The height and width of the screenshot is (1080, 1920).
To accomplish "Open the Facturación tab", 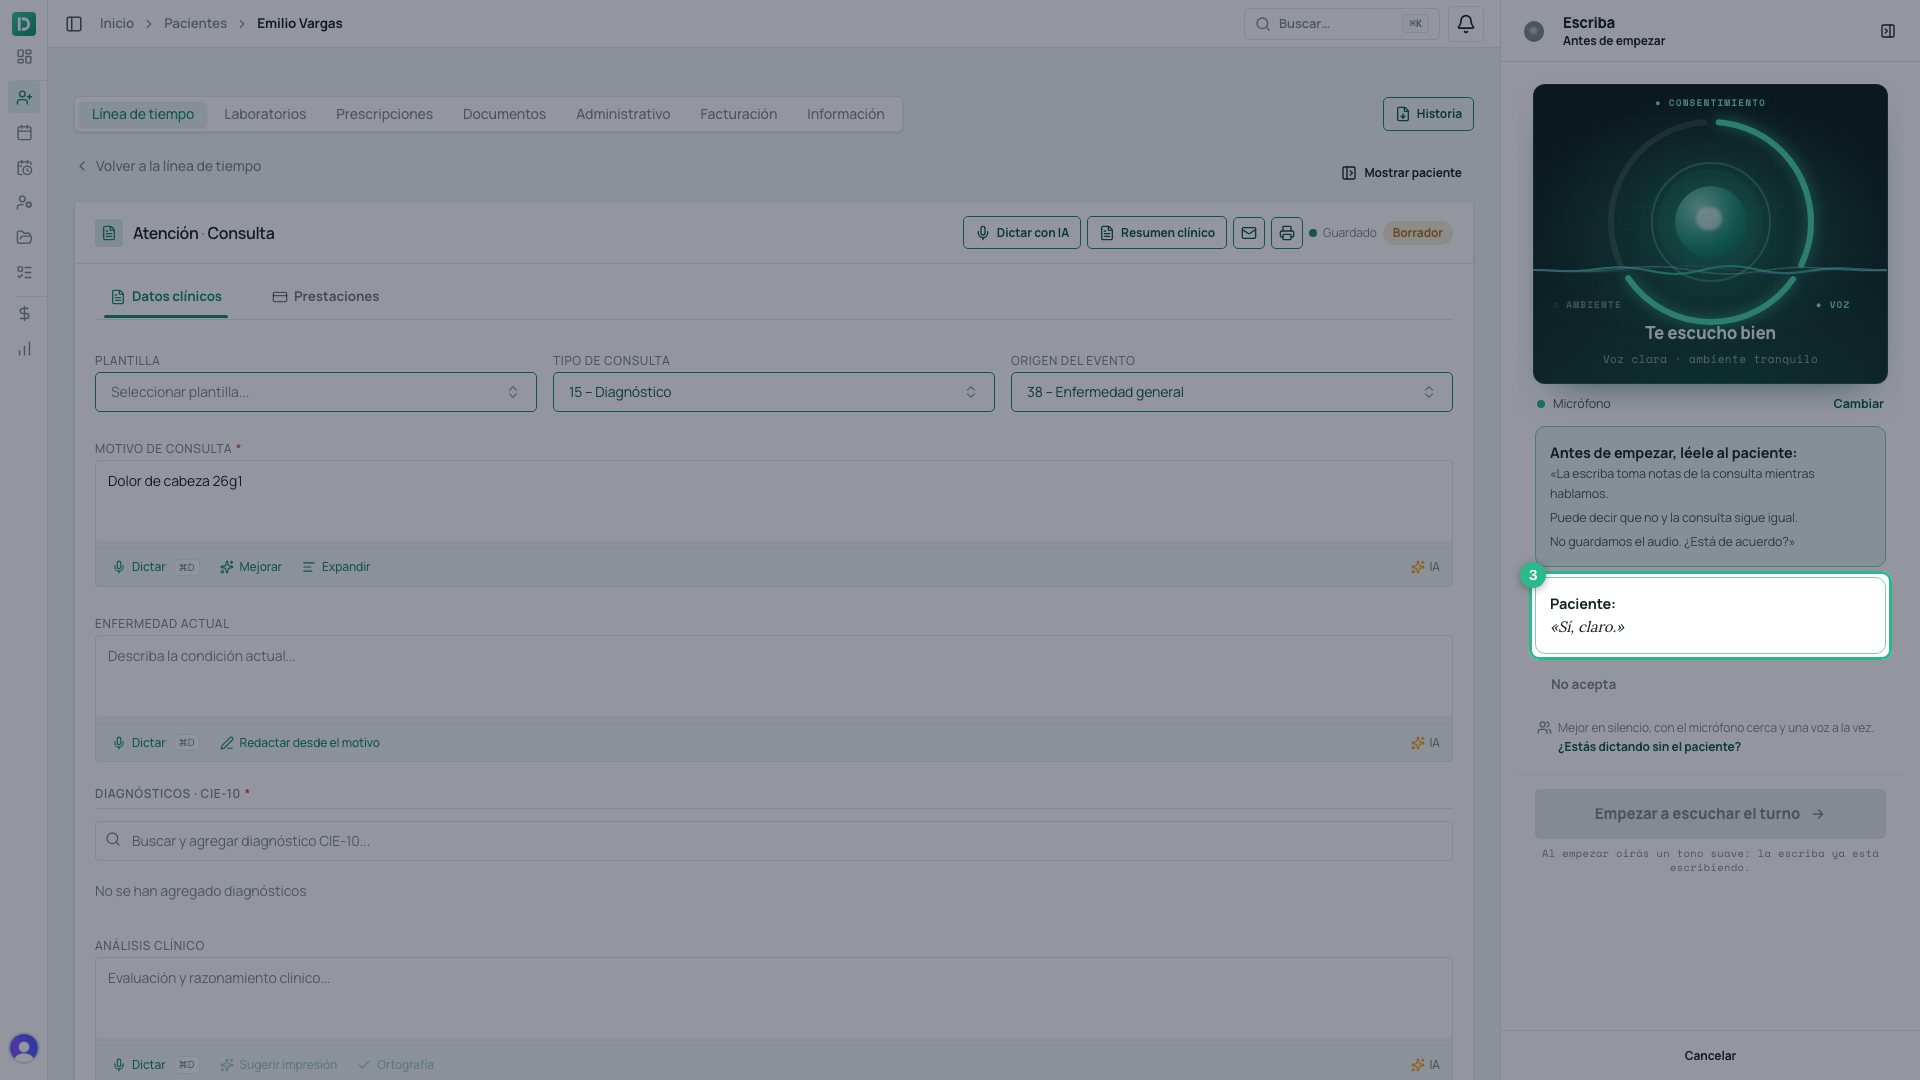I will click(739, 114).
